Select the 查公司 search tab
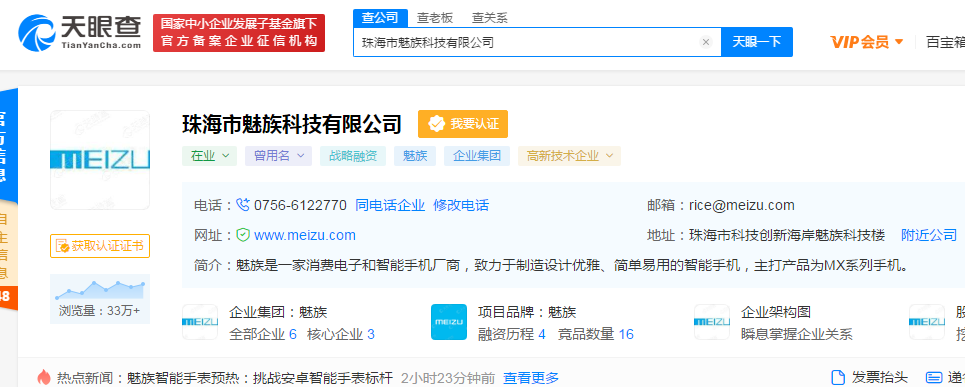 380,18
